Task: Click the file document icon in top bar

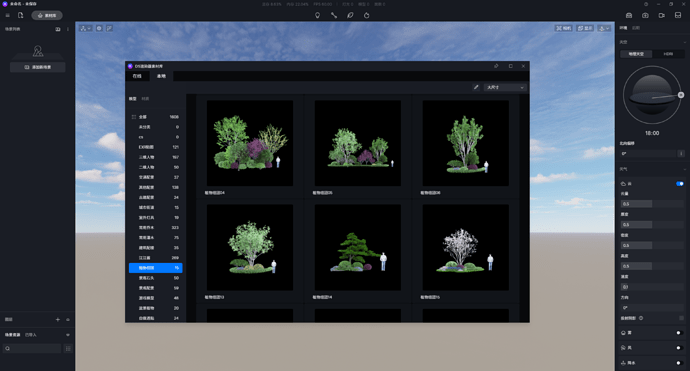Action: click(x=21, y=15)
